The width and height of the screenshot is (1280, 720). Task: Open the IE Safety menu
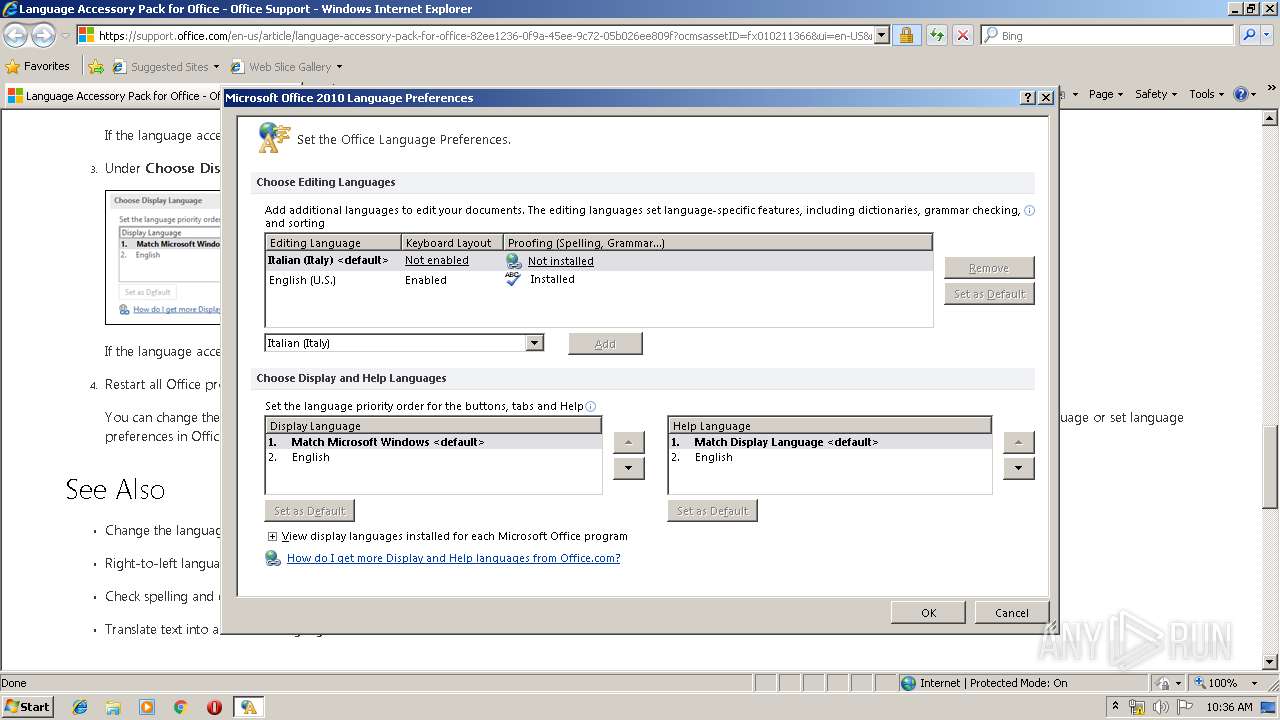pyautogui.click(x=1155, y=94)
